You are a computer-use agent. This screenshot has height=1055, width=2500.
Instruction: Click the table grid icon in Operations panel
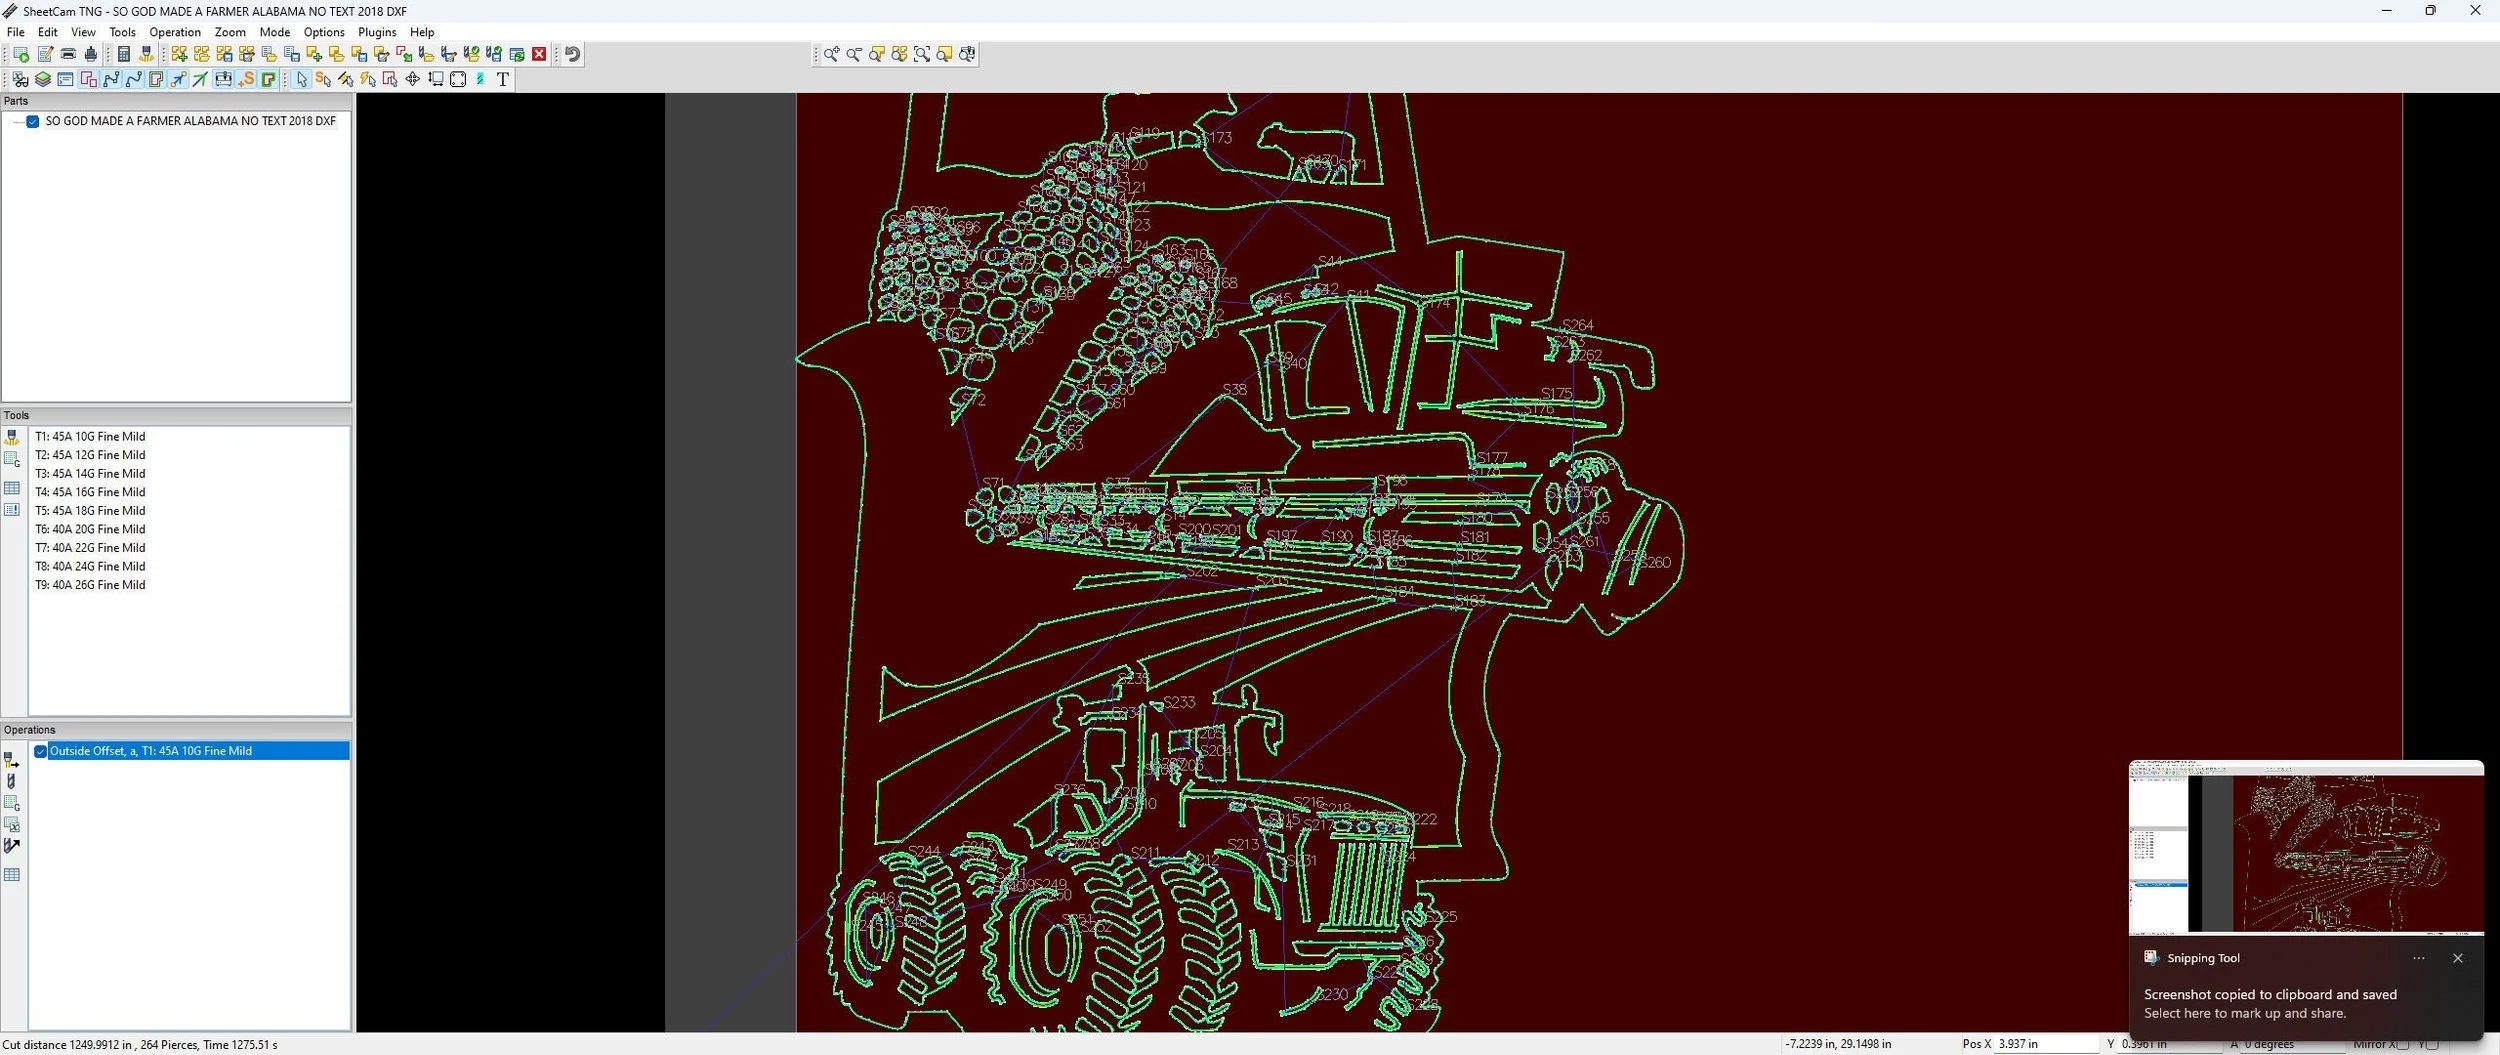12,875
